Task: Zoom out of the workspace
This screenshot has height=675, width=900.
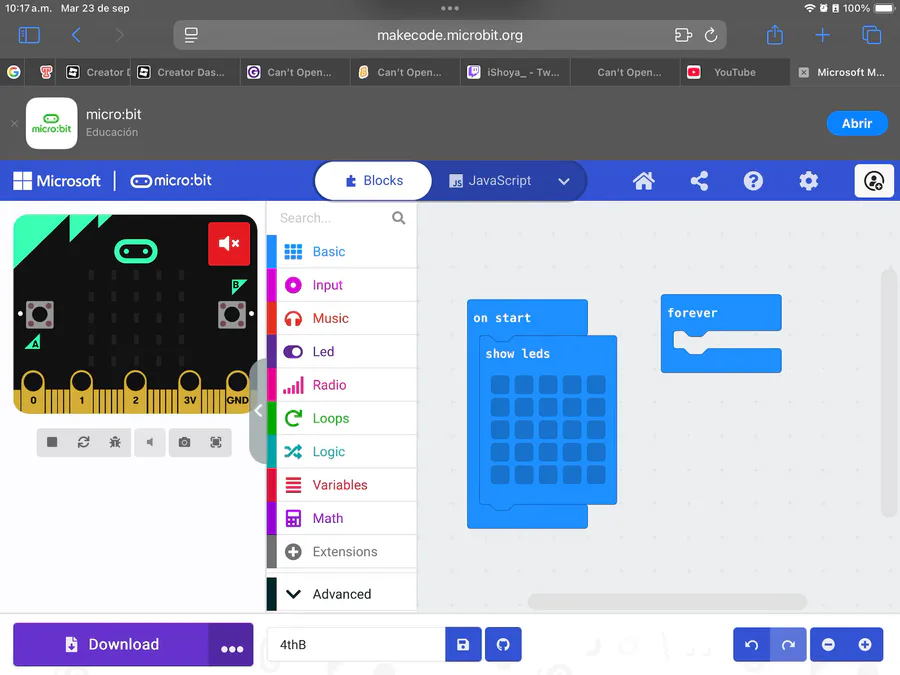Action: 828,645
